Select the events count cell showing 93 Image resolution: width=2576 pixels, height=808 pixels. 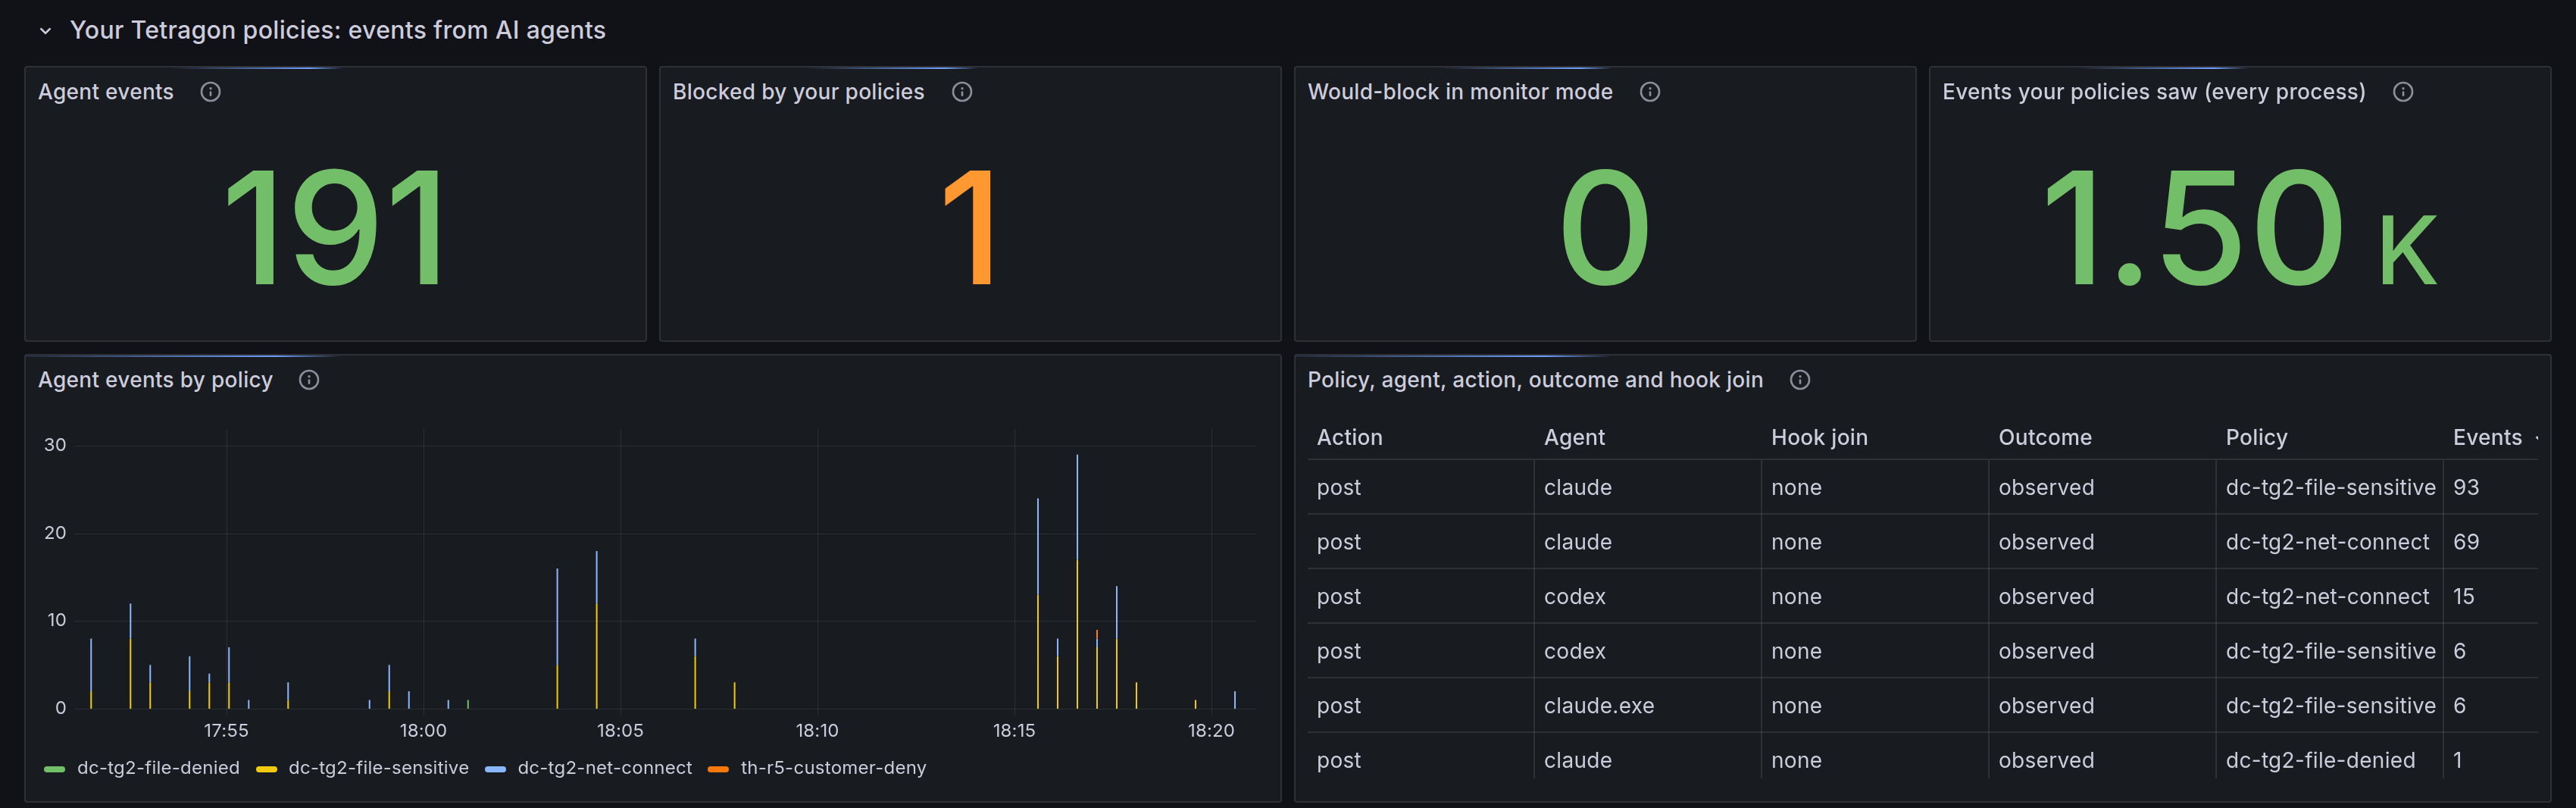click(2490, 488)
